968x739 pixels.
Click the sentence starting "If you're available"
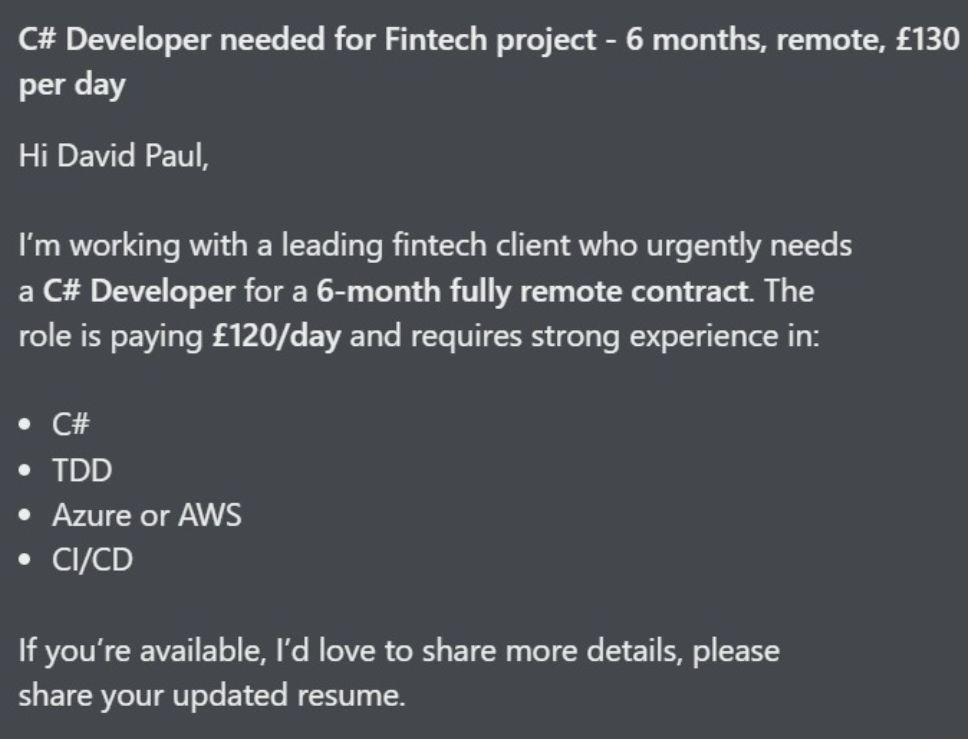point(400,651)
